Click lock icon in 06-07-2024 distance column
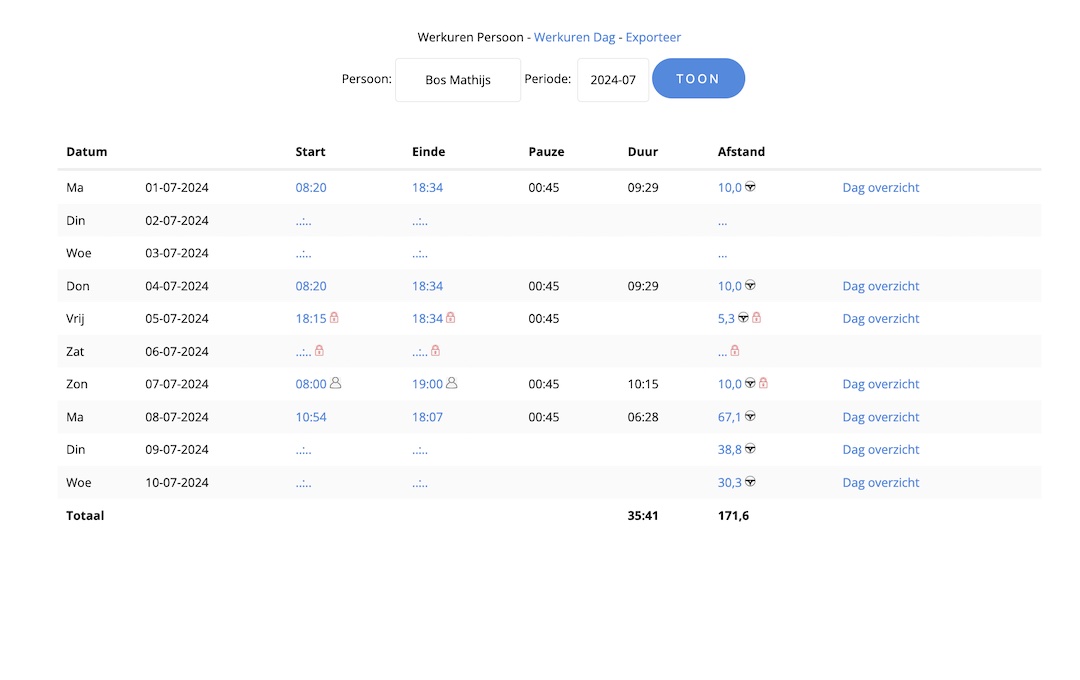 coord(735,351)
